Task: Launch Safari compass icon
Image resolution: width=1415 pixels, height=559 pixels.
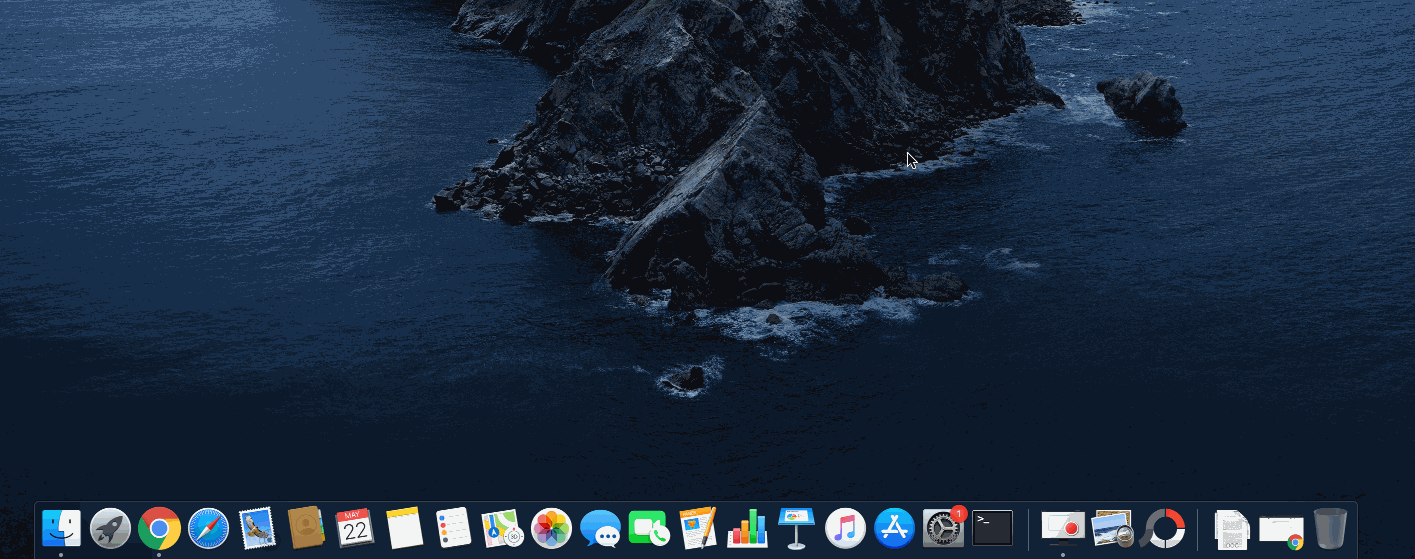Action: (208, 528)
